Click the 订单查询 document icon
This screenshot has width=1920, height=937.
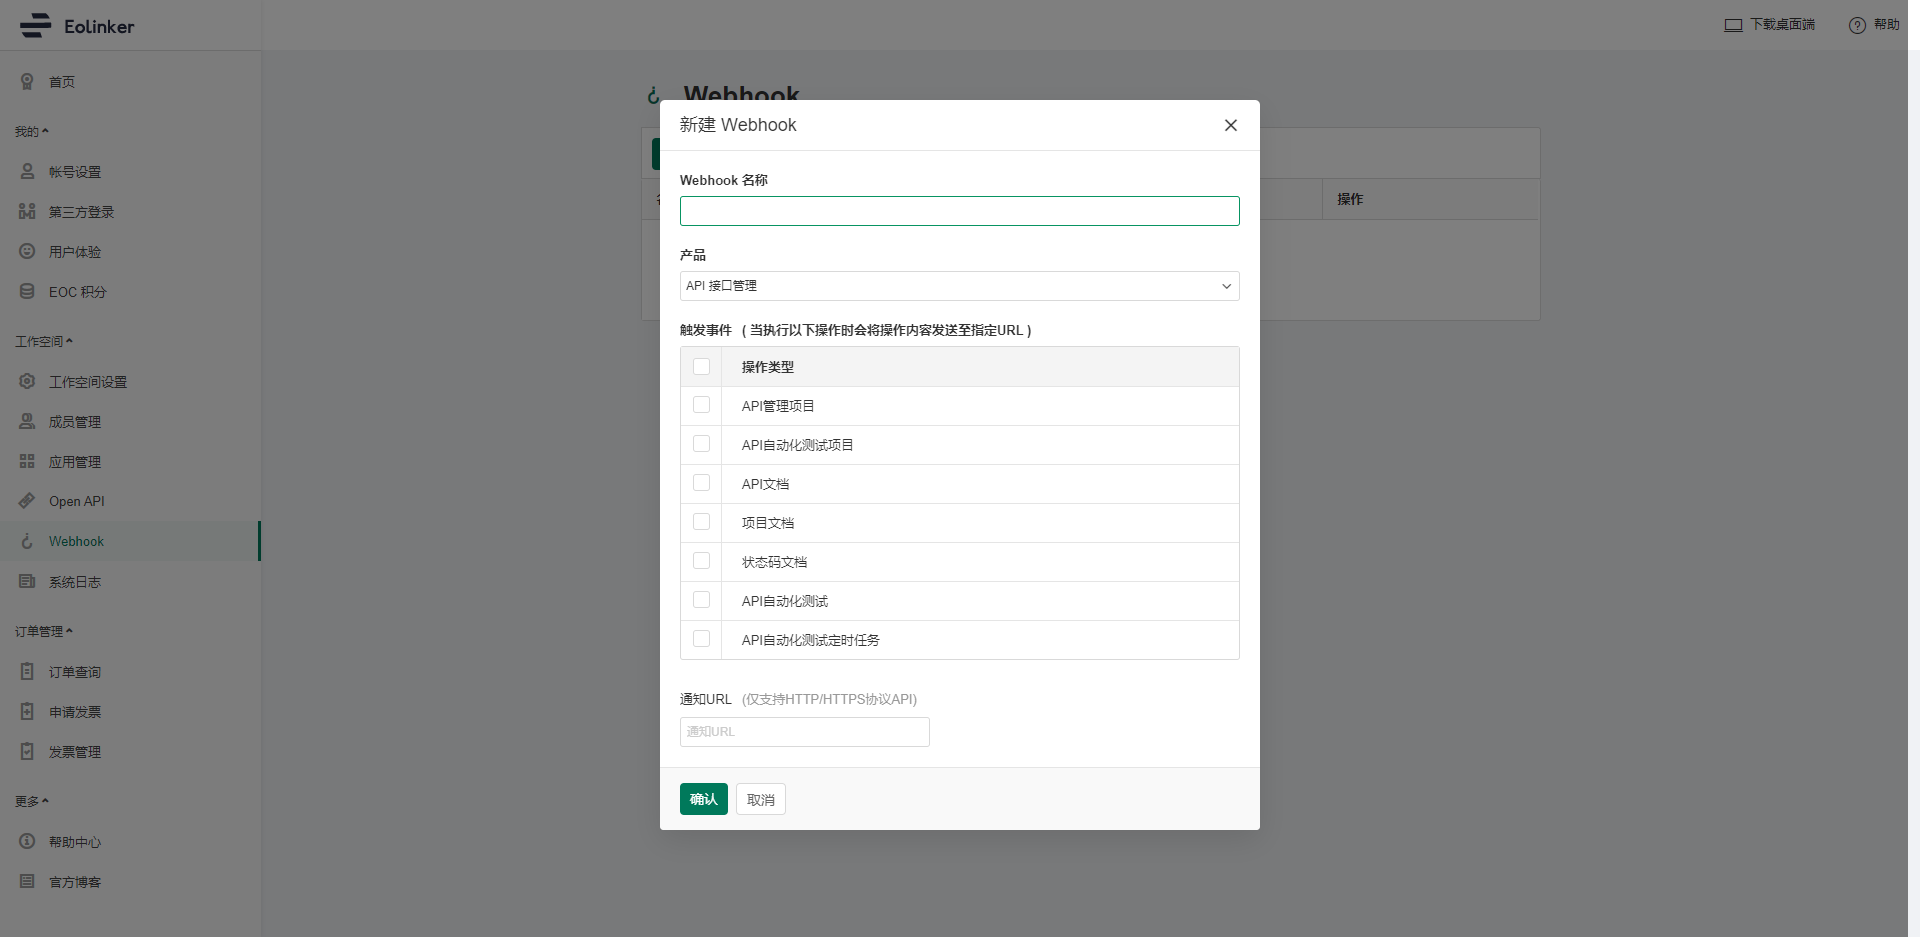click(x=27, y=671)
